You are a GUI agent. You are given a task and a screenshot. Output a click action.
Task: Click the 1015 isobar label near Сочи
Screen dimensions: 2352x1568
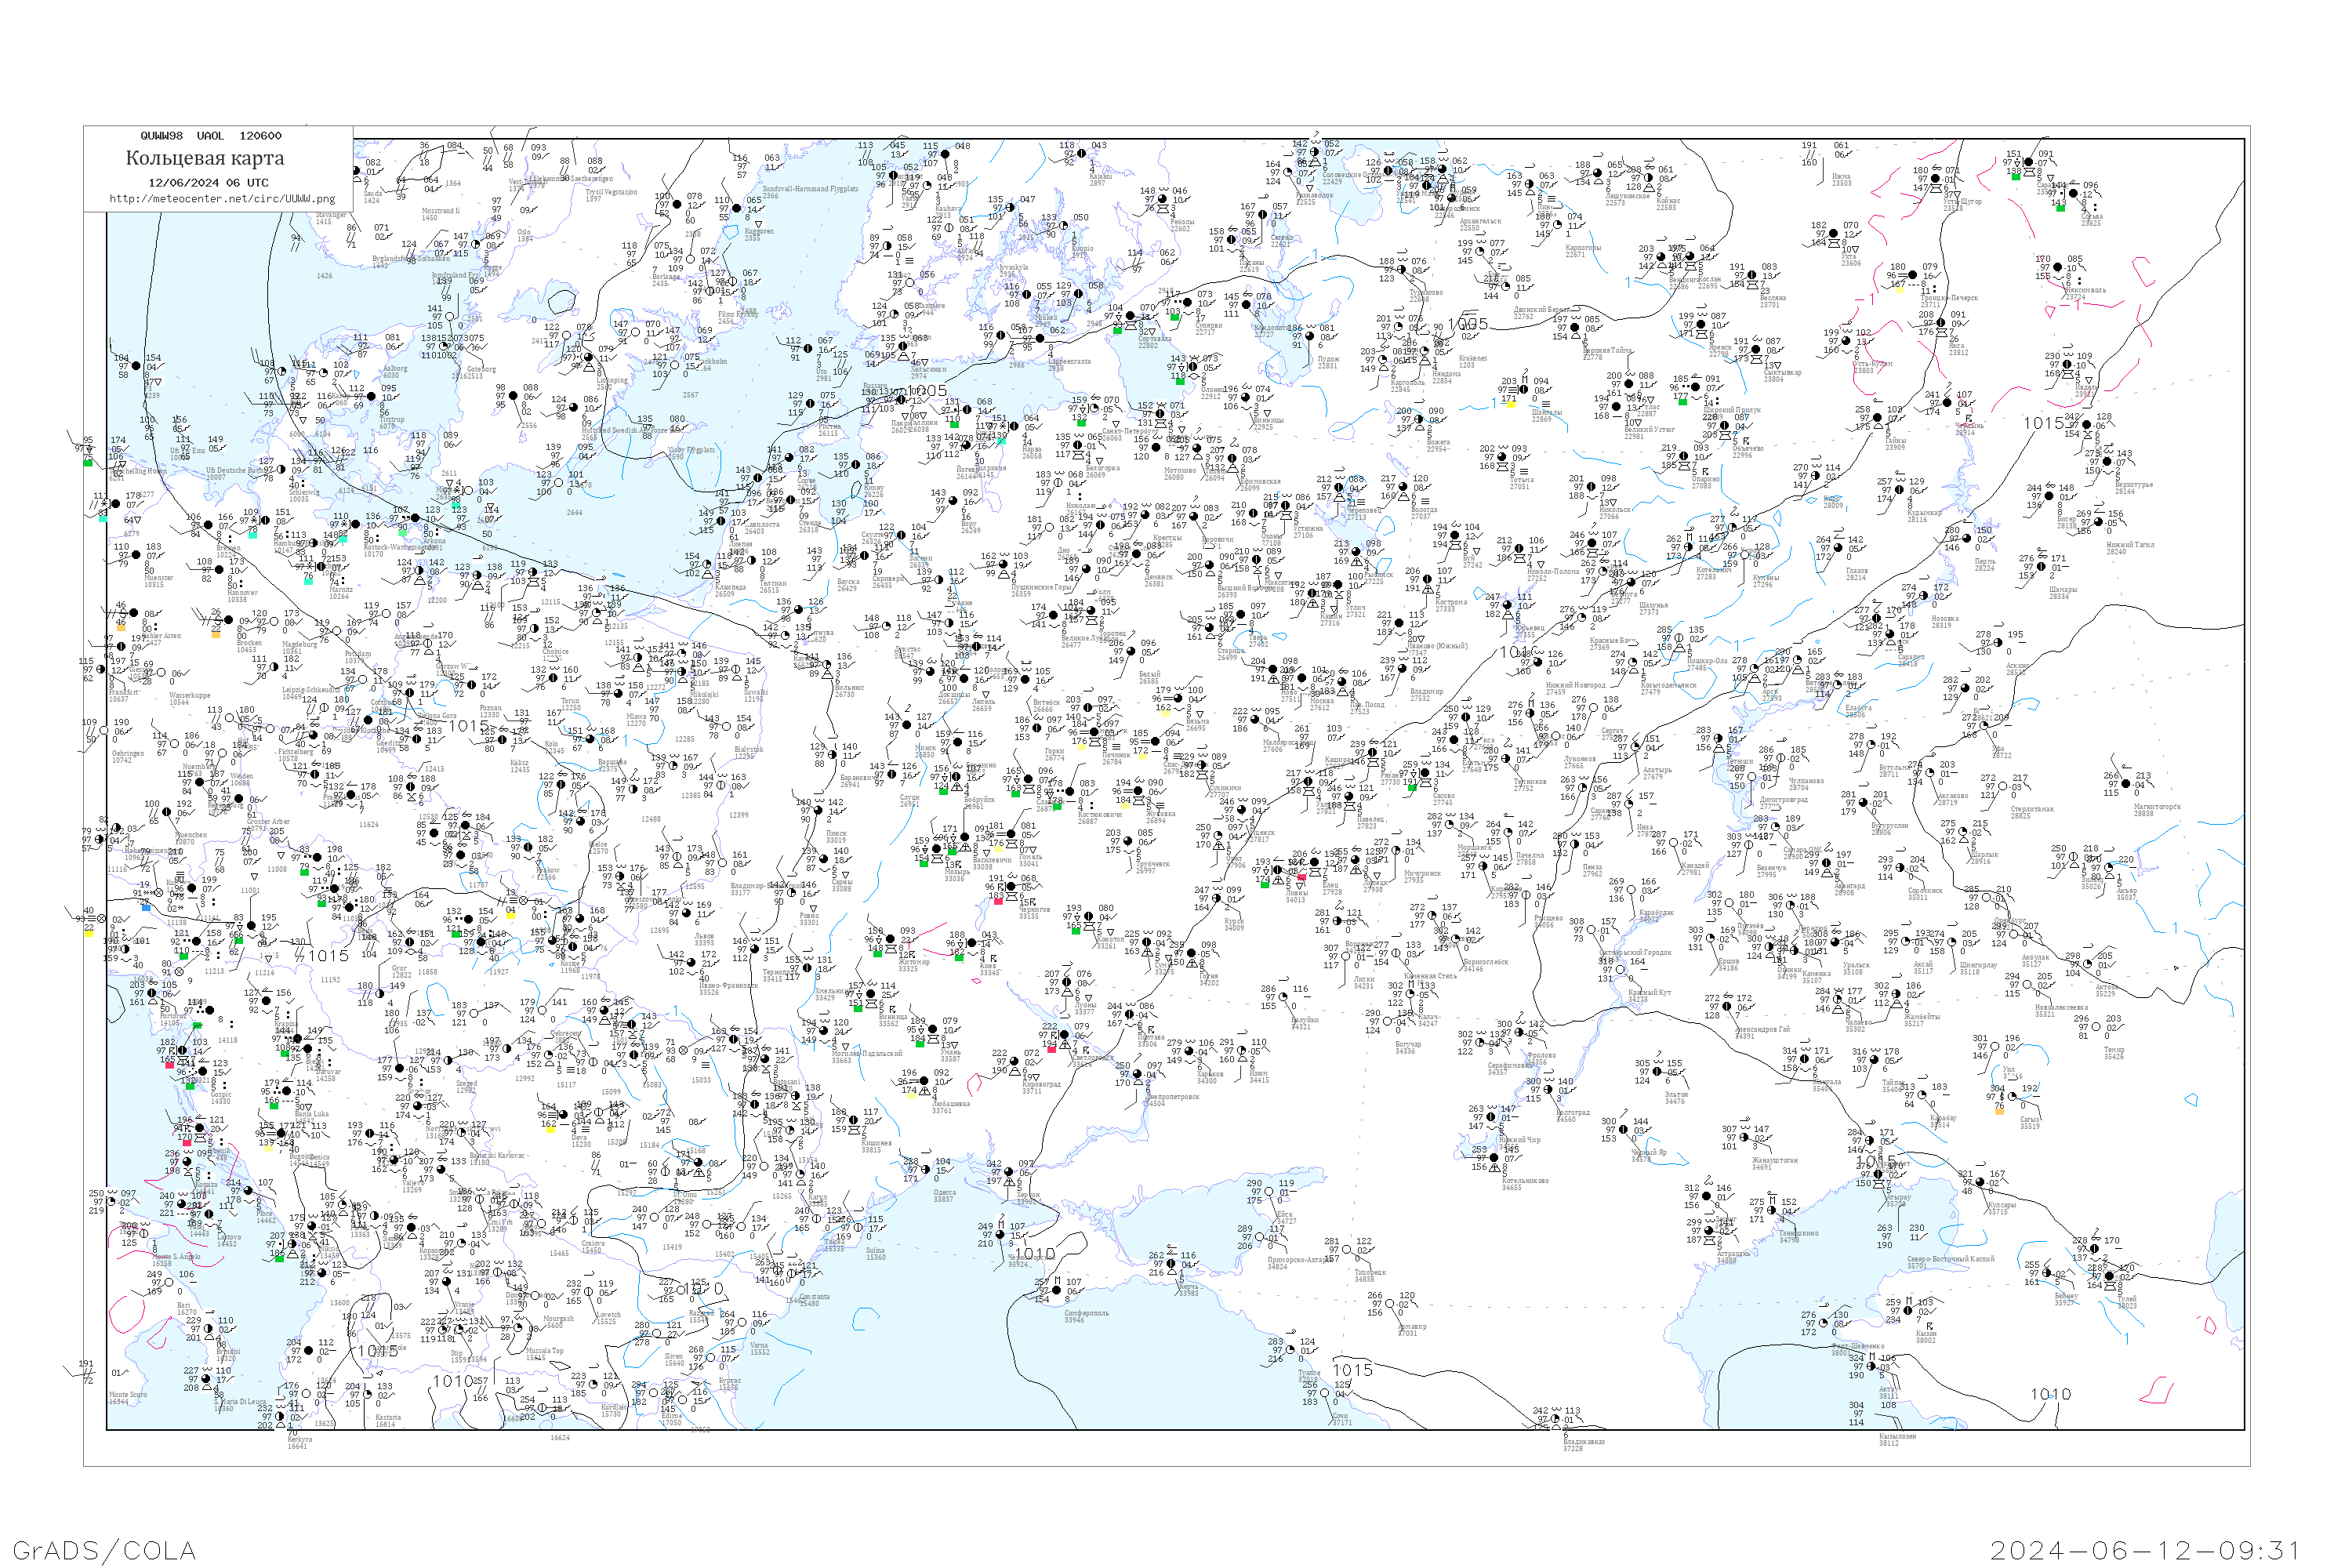click(1352, 1370)
